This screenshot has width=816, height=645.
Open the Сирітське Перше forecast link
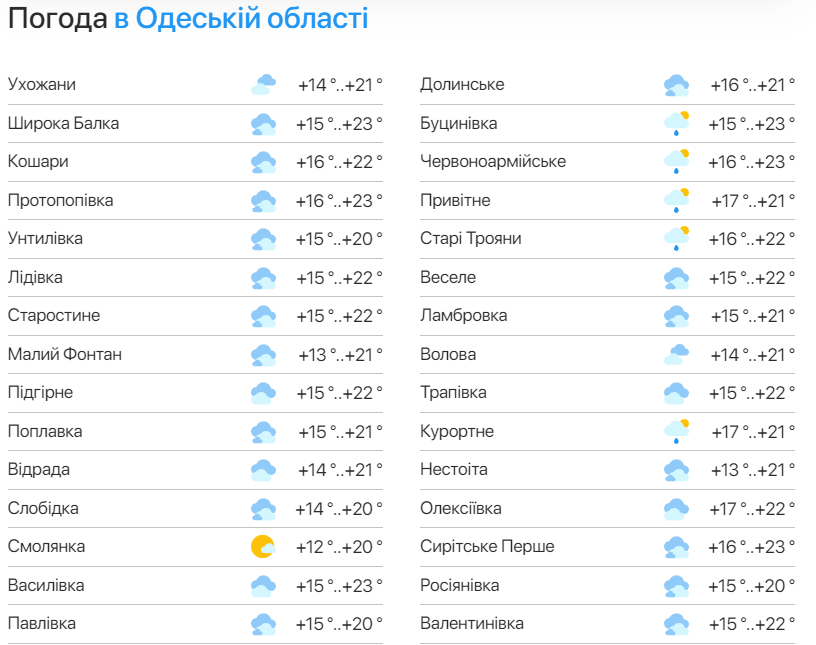coord(487,547)
